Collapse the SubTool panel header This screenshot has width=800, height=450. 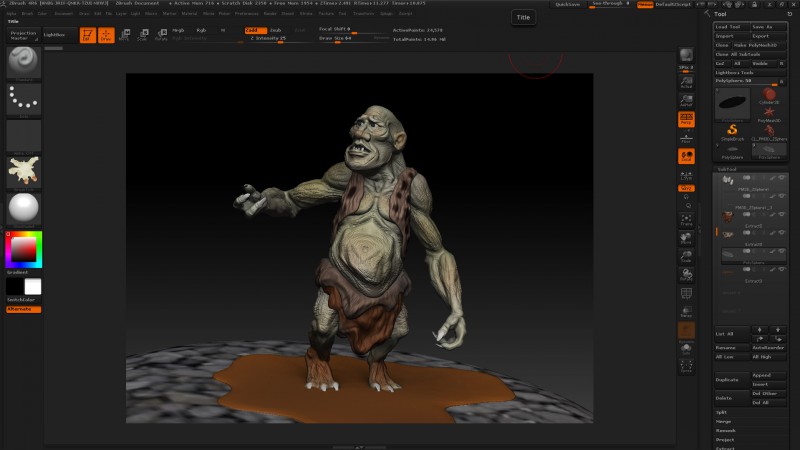pos(727,171)
